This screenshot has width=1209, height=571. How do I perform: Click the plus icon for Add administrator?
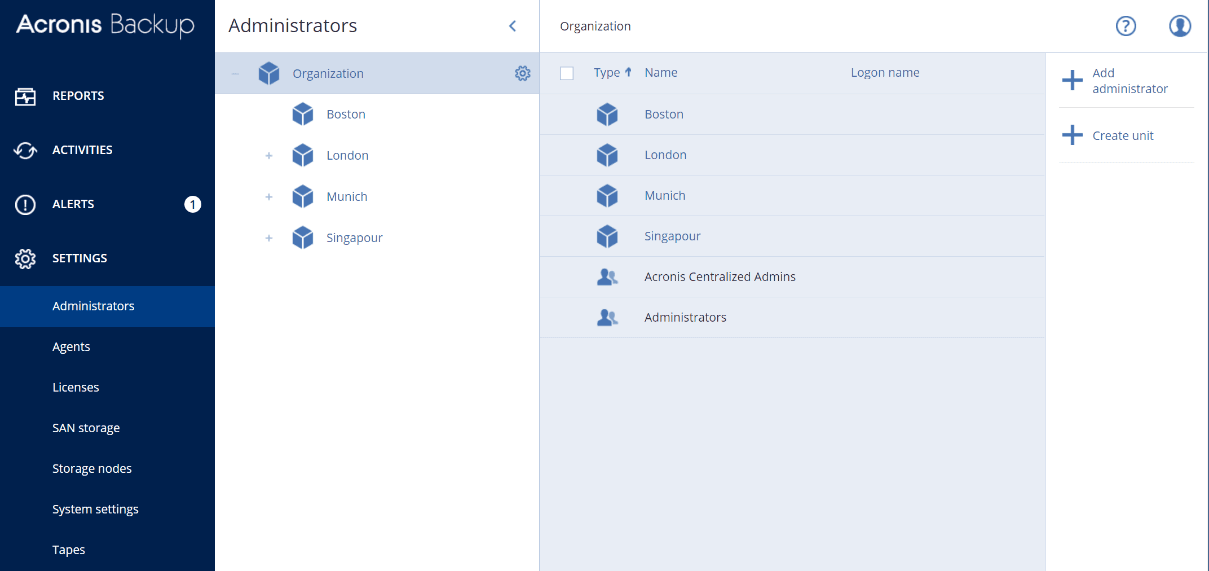[x=1072, y=80]
